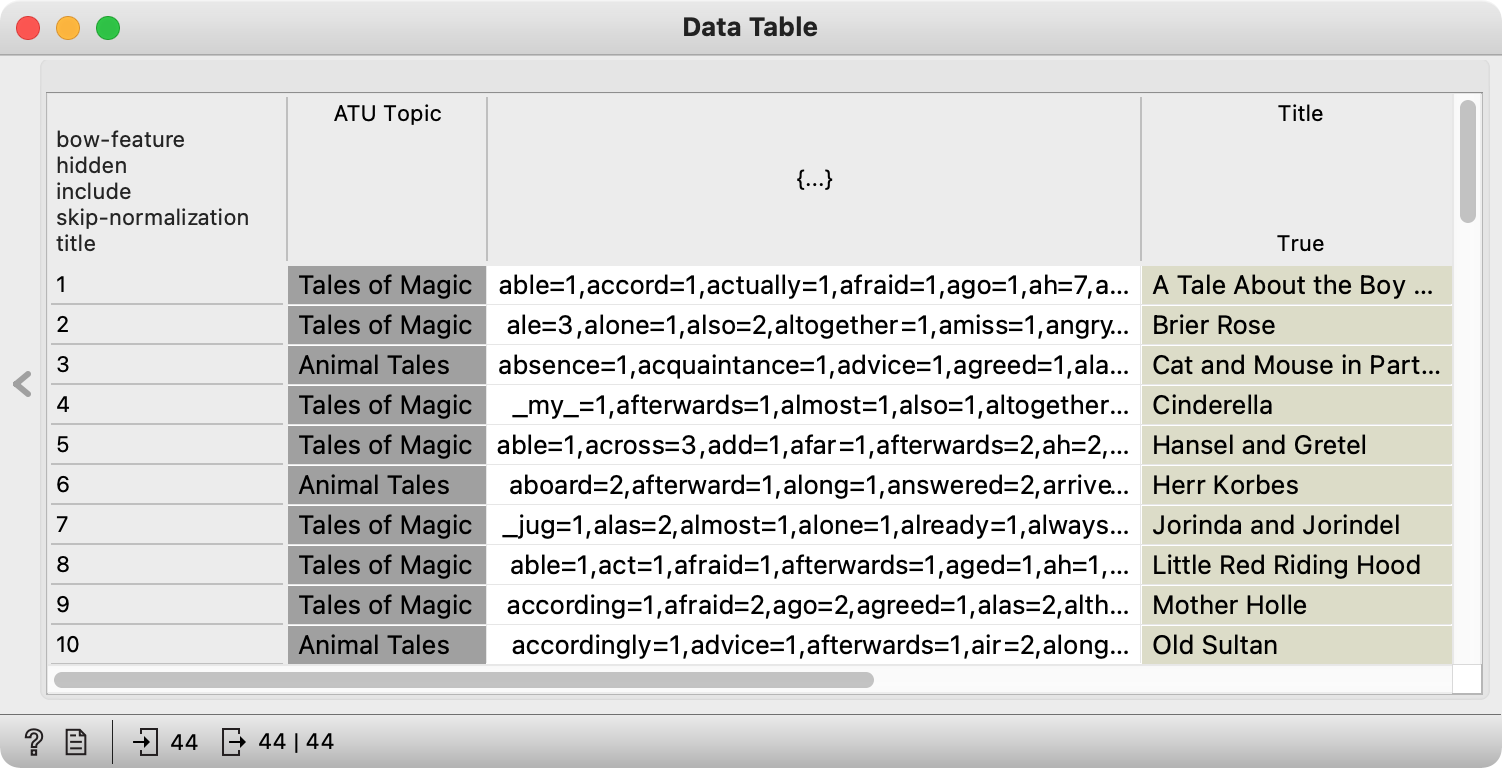Click the table corner header with bow-feature labels
The width and height of the screenshot is (1502, 768).
click(x=167, y=179)
